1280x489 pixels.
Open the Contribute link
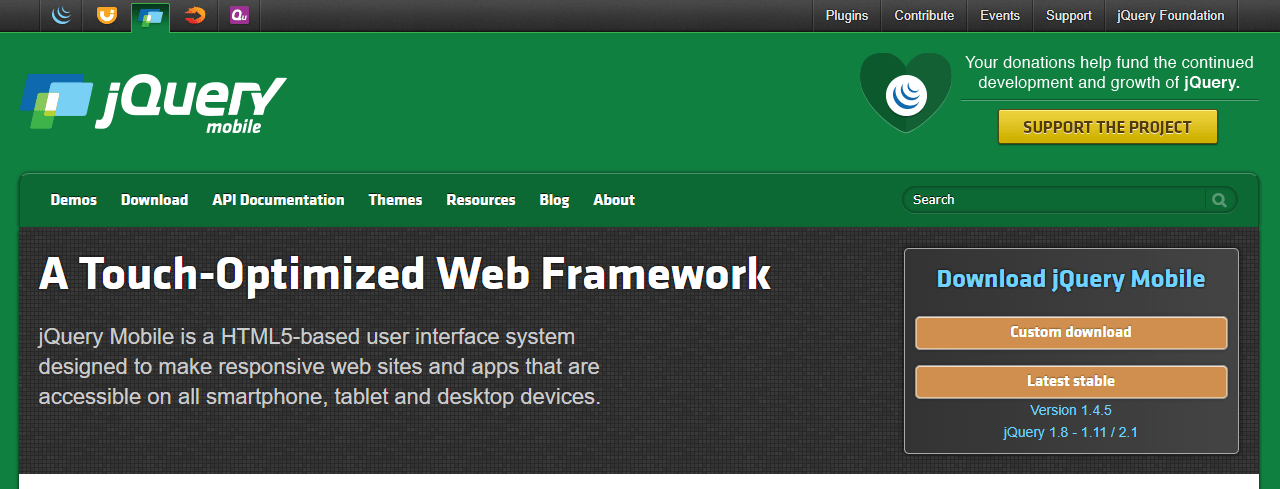pyautogui.click(x=924, y=15)
